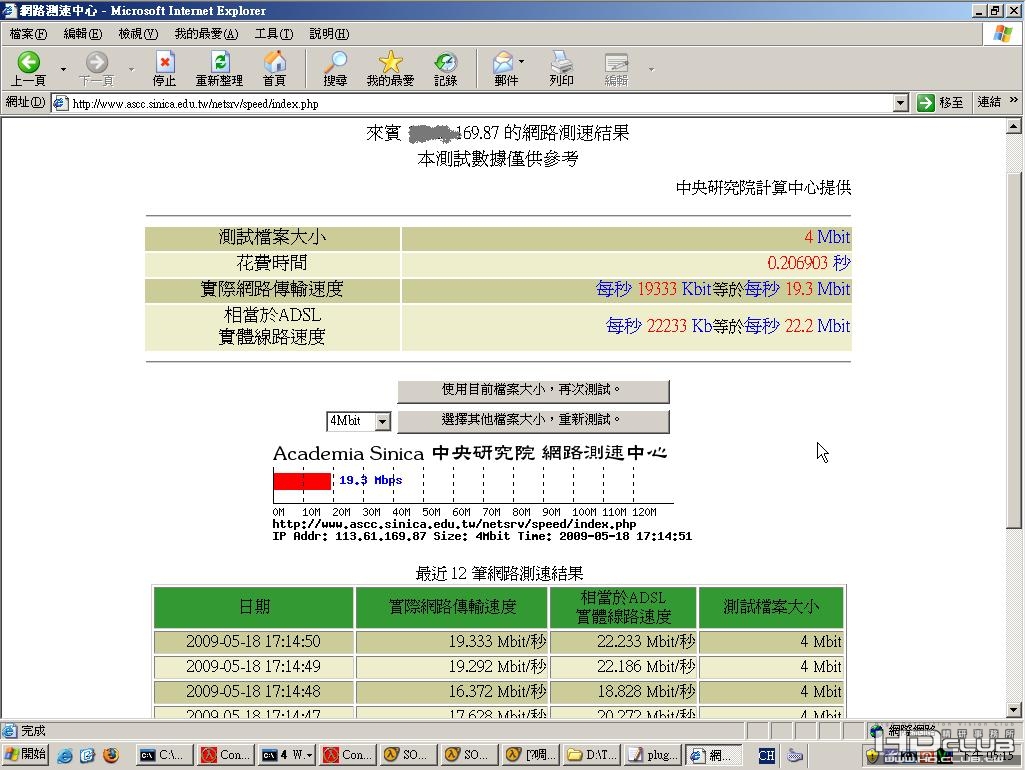1026x770 pixels.
Task: Open the D:\T... folder taskbar button
Action: [592, 755]
